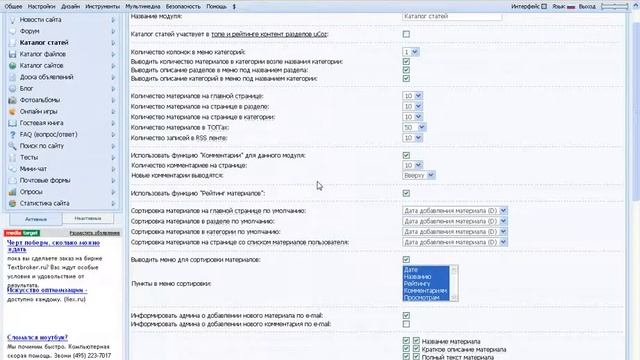Open the Помощь menu
This screenshot has height=360, width=640.
click(x=216, y=7)
